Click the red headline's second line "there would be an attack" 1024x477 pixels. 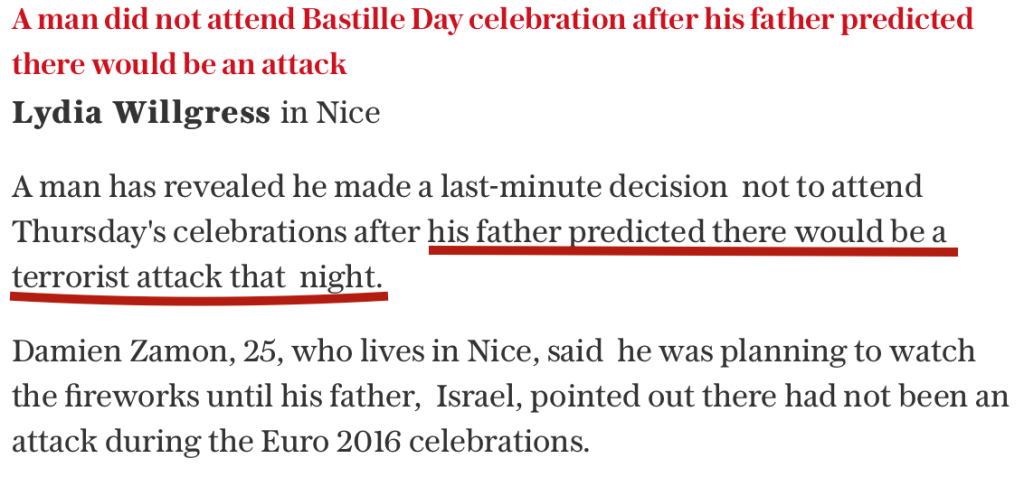coord(180,65)
